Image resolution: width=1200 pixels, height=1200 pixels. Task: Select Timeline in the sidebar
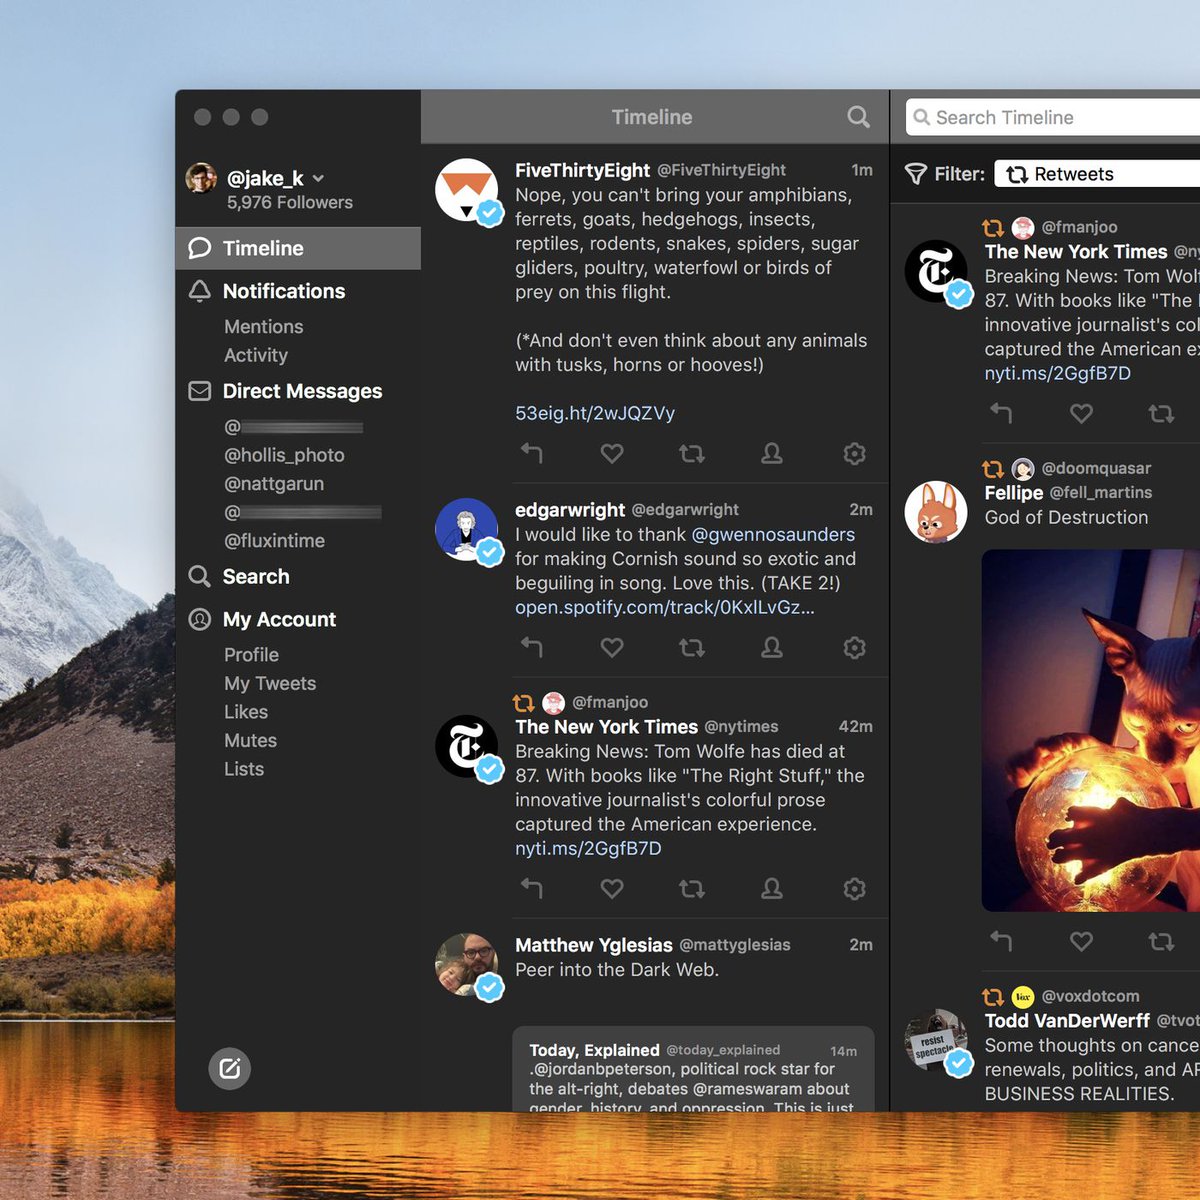[298, 248]
